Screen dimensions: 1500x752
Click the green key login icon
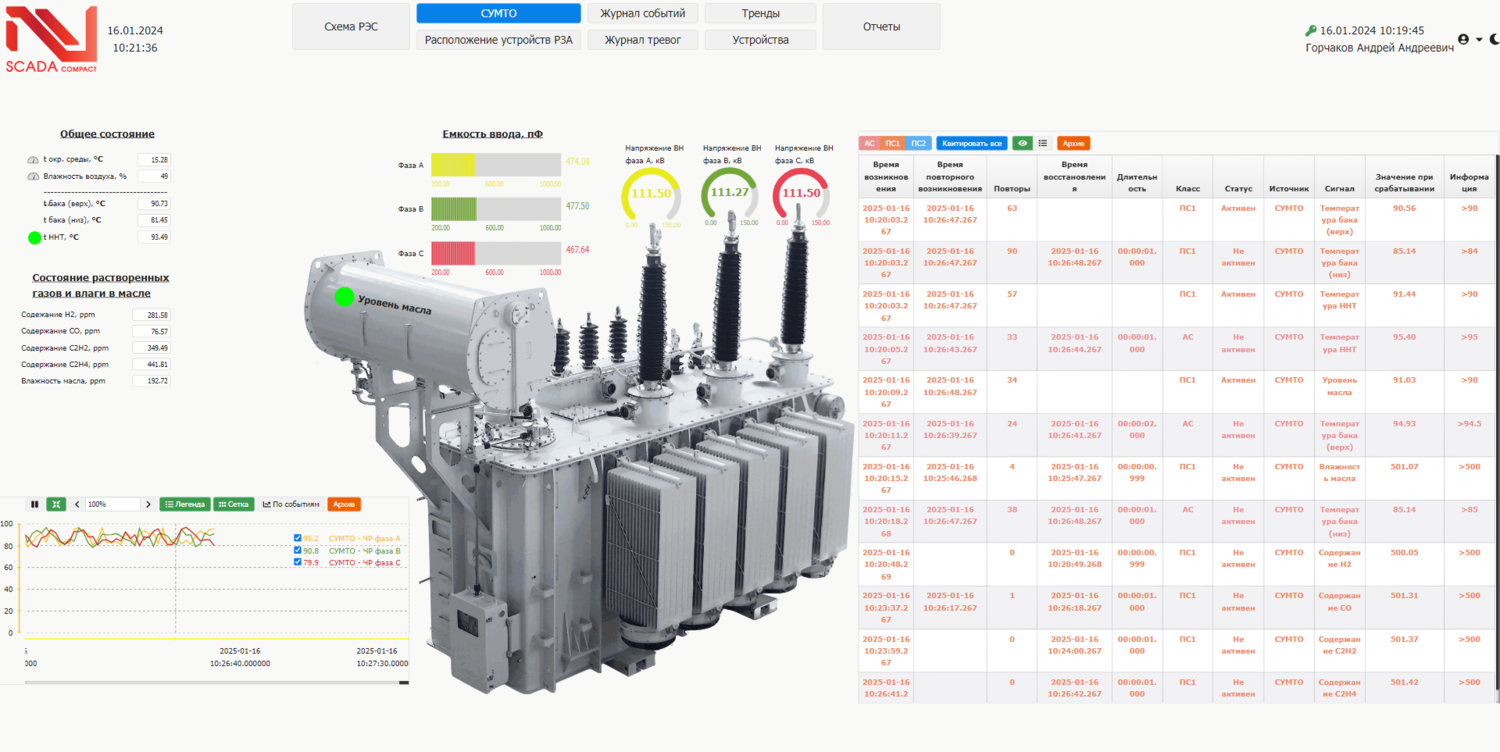click(1311, 31)
